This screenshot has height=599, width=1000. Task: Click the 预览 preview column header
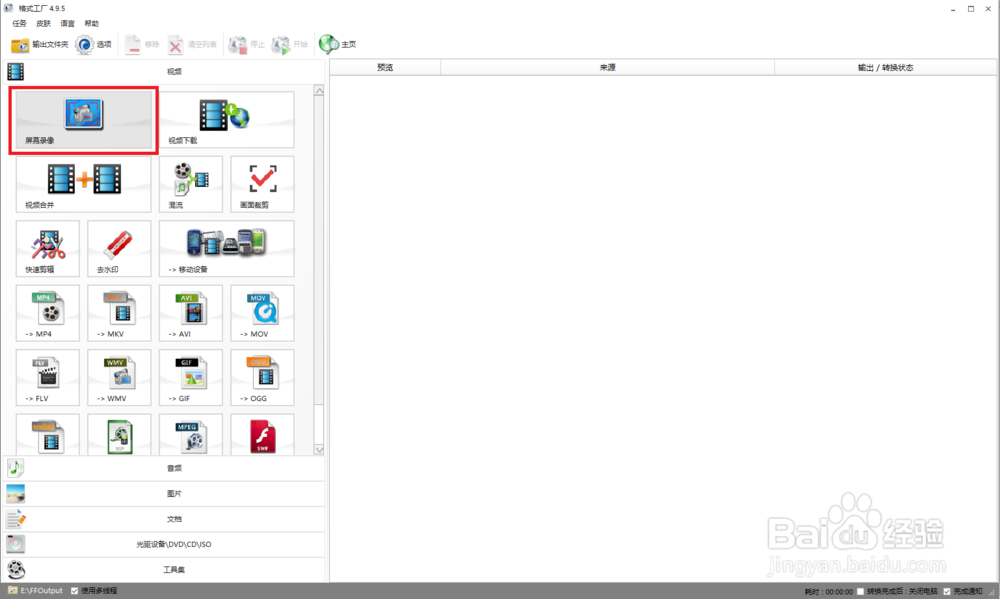385,67
